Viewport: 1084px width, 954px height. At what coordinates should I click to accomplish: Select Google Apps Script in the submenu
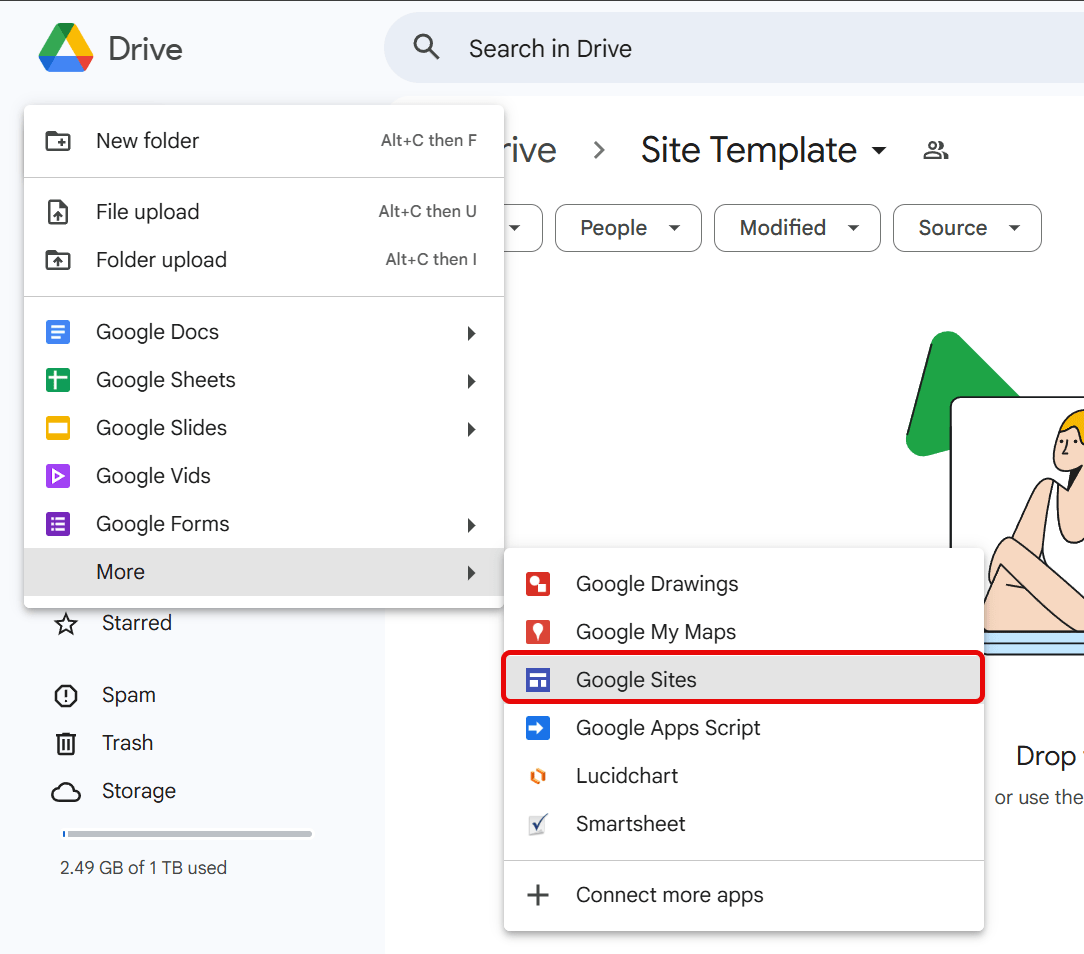click(x=743, y=728)
